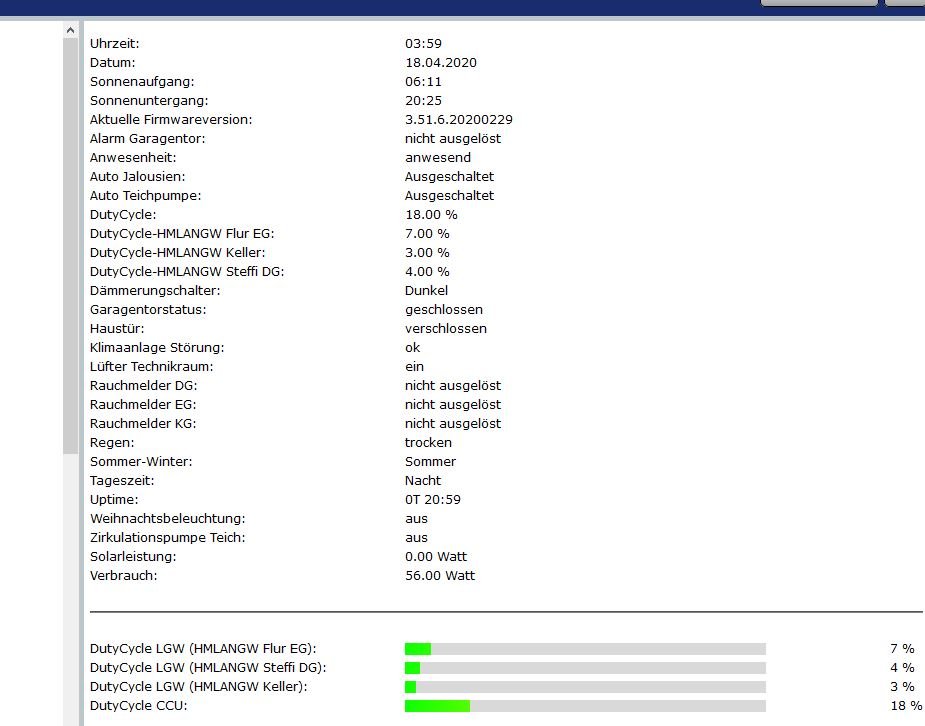Image resolution: width=925 pixels, height=726 pixels.
Task: Click the Auto Teichpumpe label
Action: (x=145, y=196)
